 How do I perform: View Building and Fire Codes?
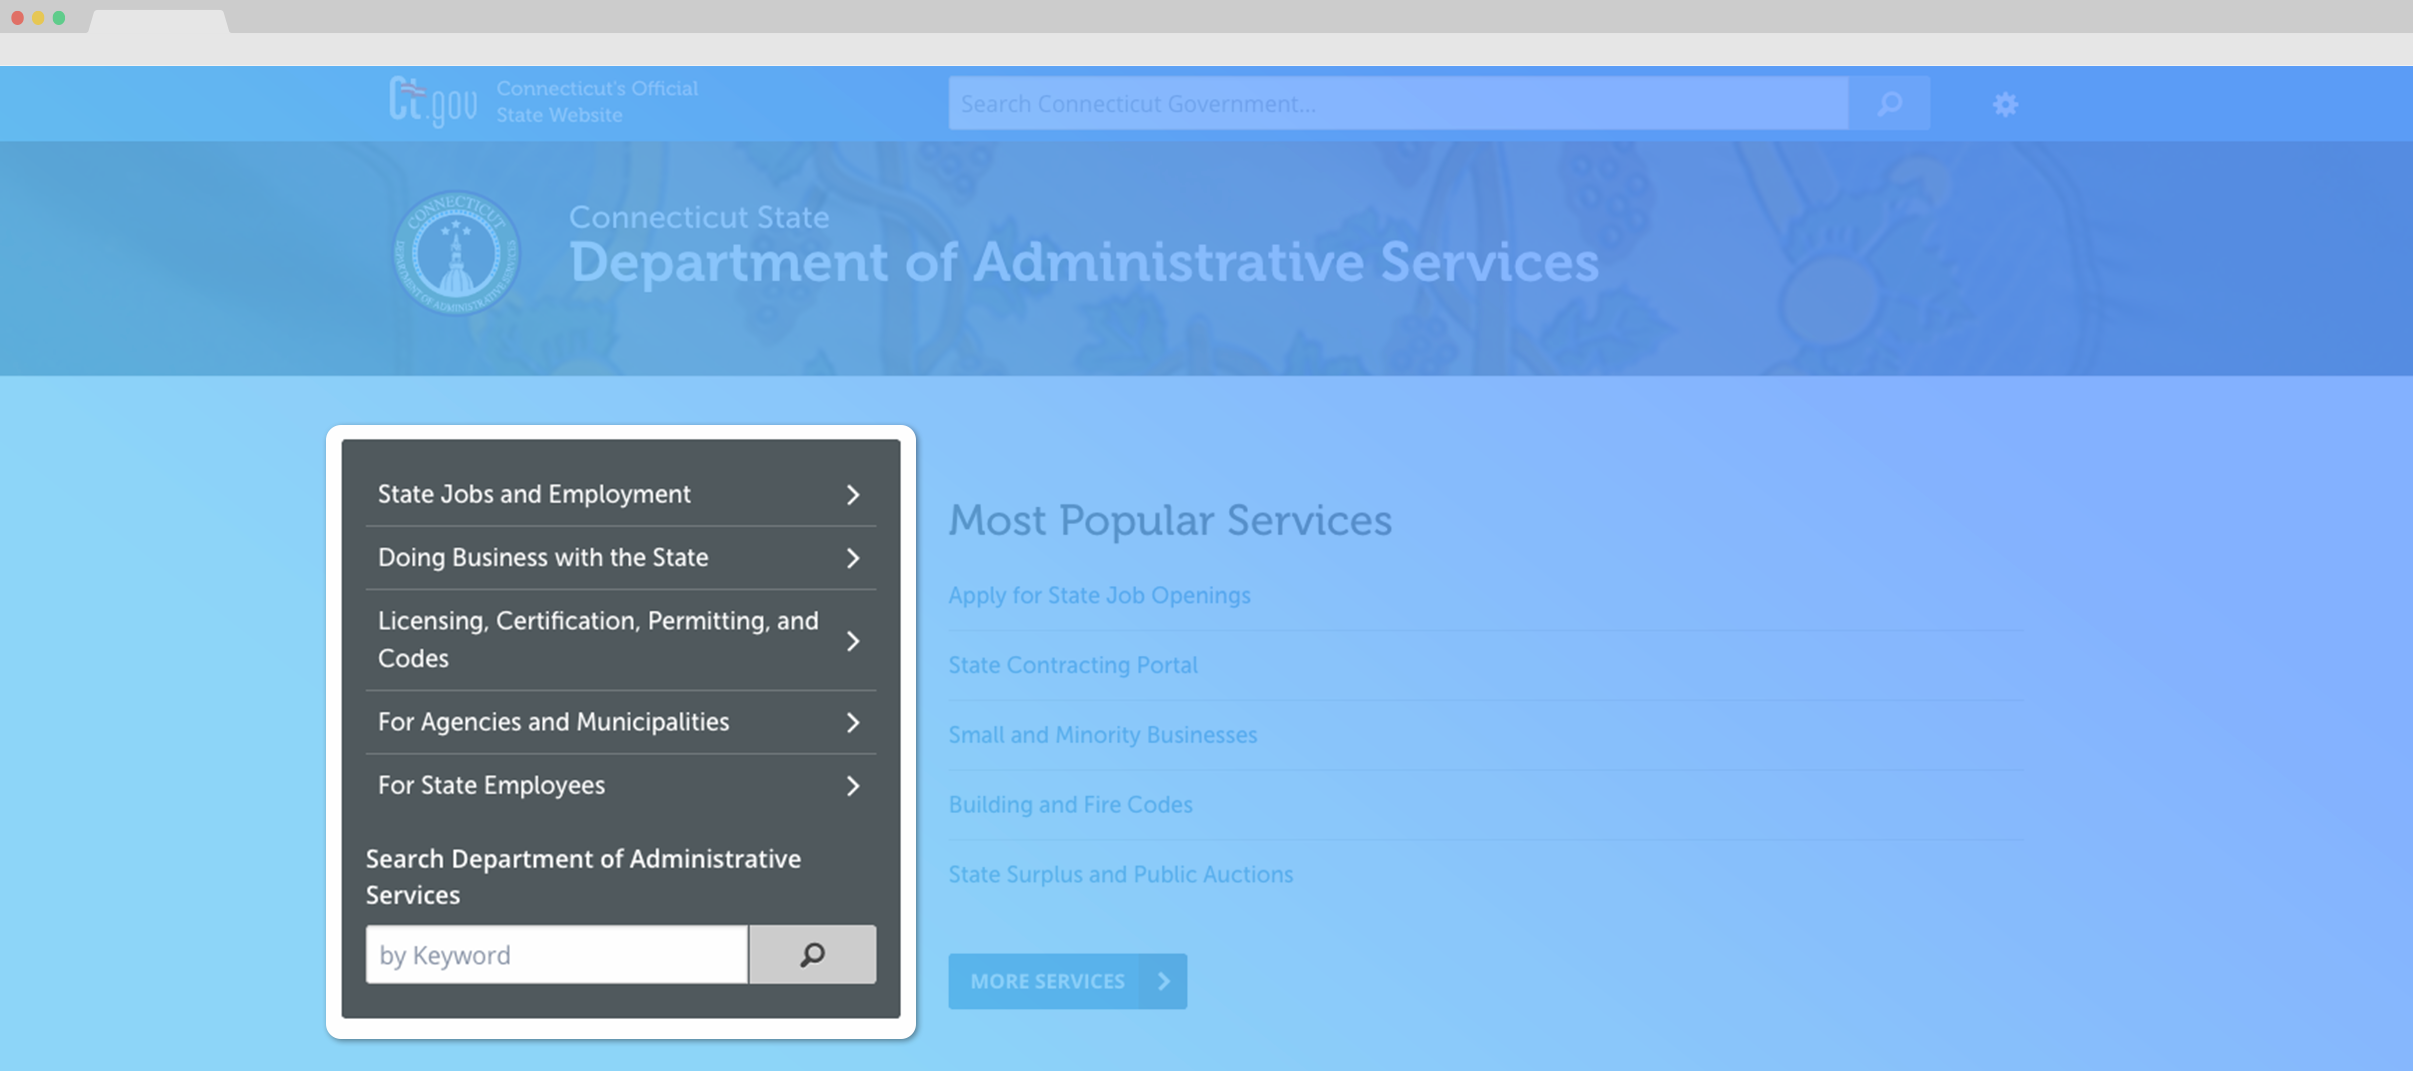click(x=1069, y=804)
